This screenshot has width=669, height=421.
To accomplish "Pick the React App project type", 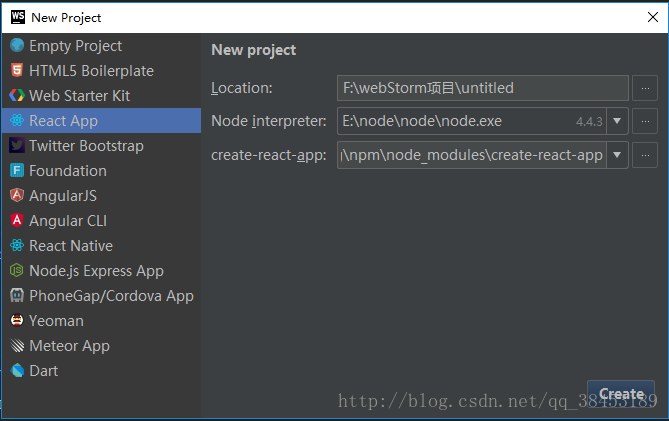I will 102,120.
